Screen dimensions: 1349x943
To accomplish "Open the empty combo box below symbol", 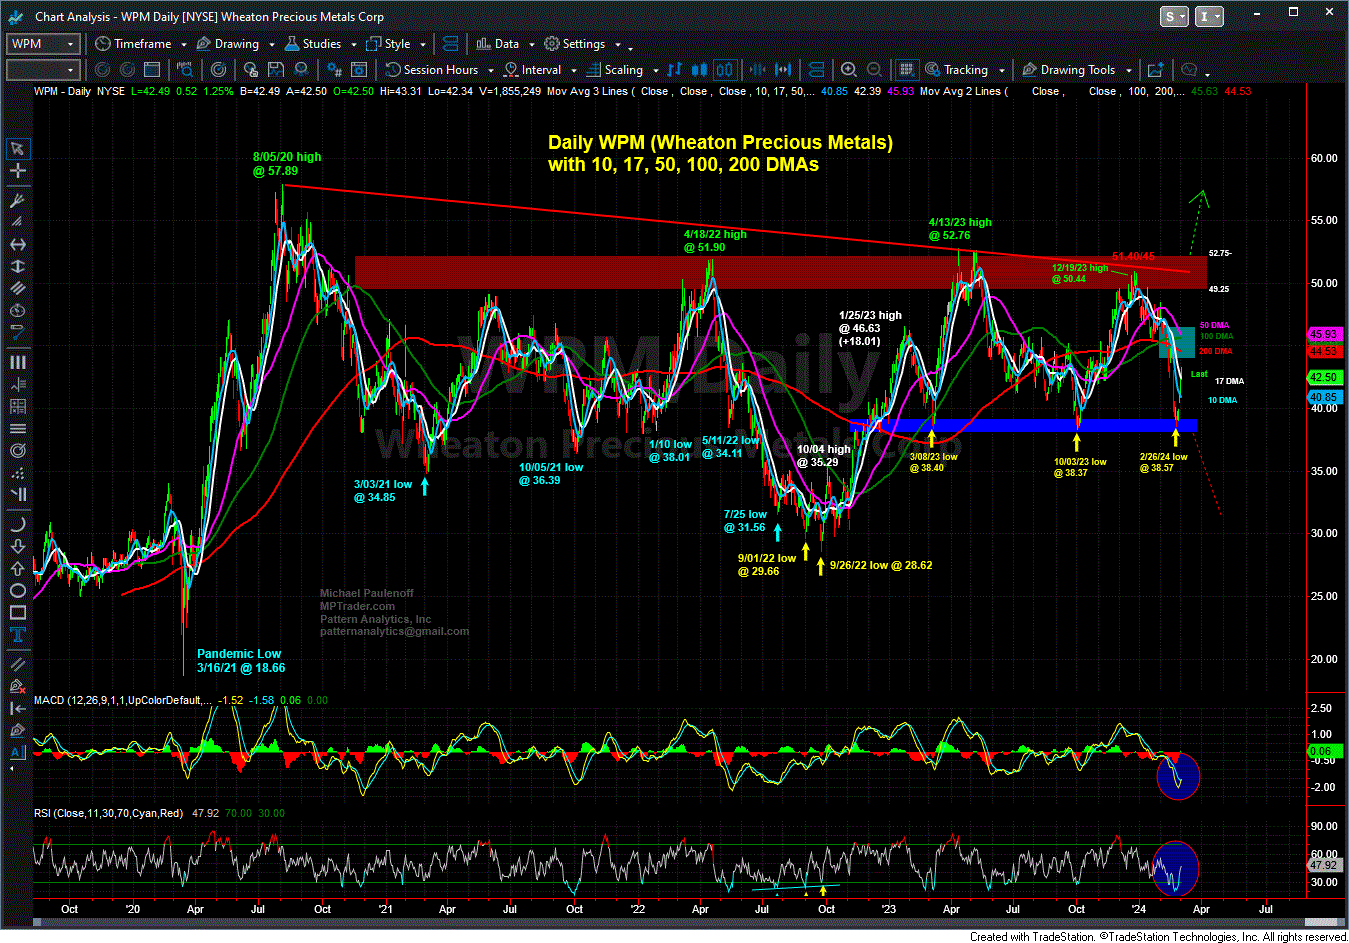I will (x=42, y=70).
